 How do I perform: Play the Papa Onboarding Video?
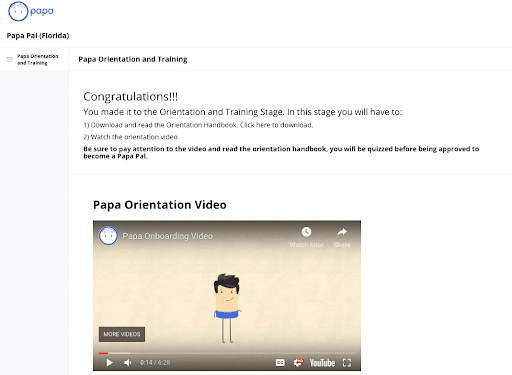(x=109, y=363)
